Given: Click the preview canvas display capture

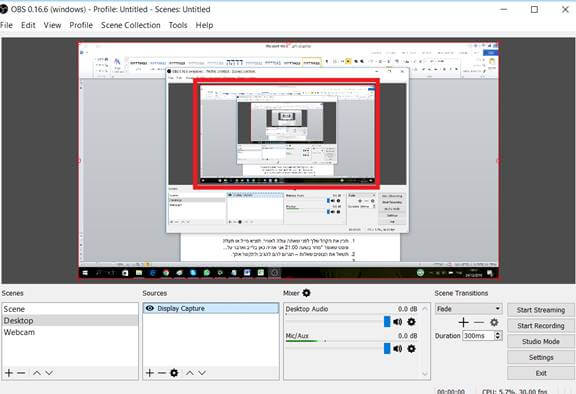Looking at the screenshot, I should point(288,161).
